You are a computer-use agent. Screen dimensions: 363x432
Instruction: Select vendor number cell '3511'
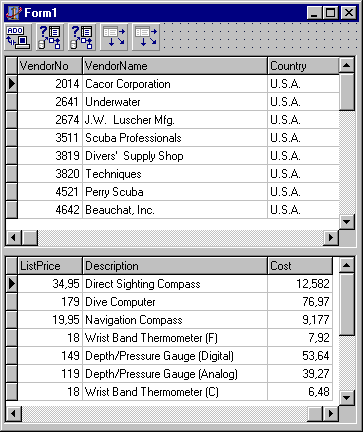click(x=50, y=138)
